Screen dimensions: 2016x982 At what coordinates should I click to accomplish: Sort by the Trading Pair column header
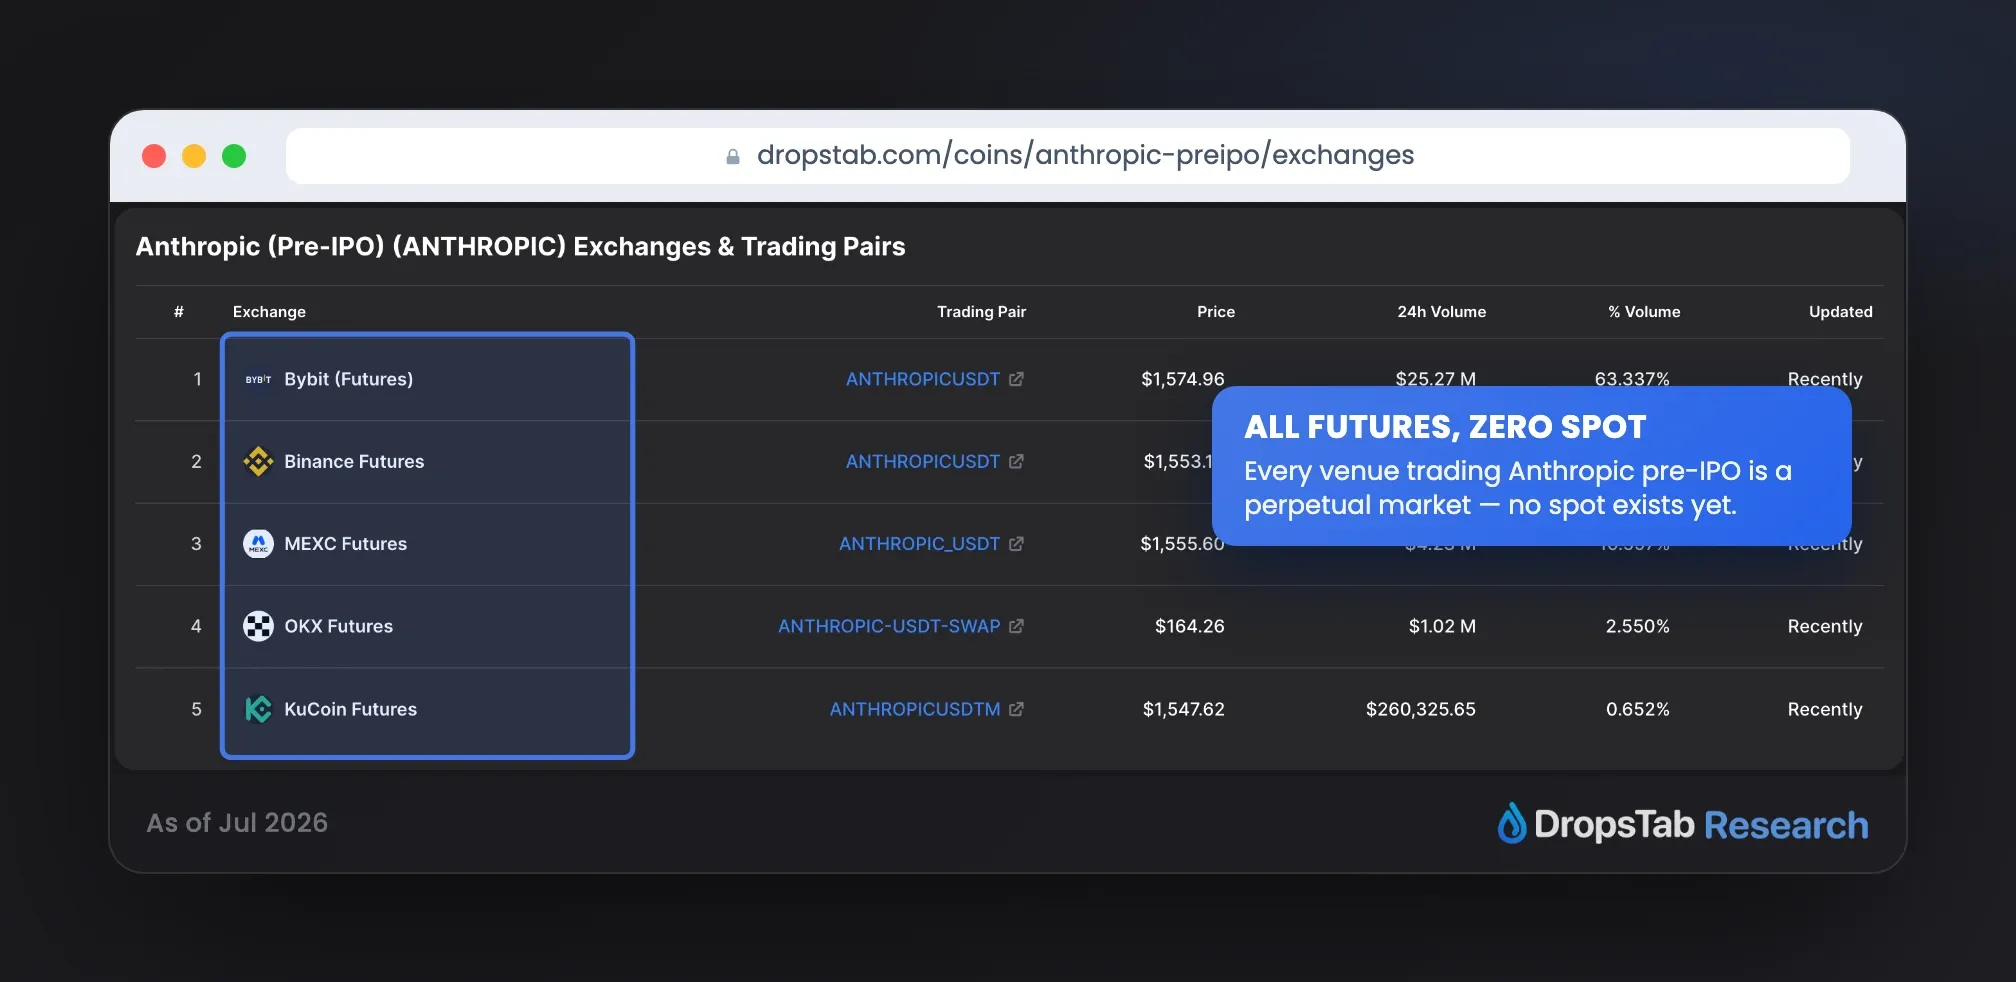point(981,312)
